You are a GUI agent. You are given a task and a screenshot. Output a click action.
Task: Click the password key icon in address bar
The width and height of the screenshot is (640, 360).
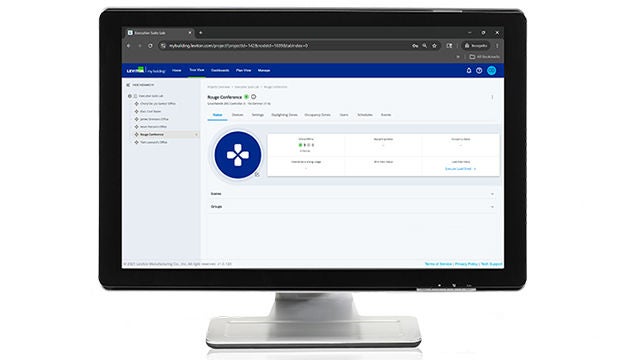pos(415,46)
